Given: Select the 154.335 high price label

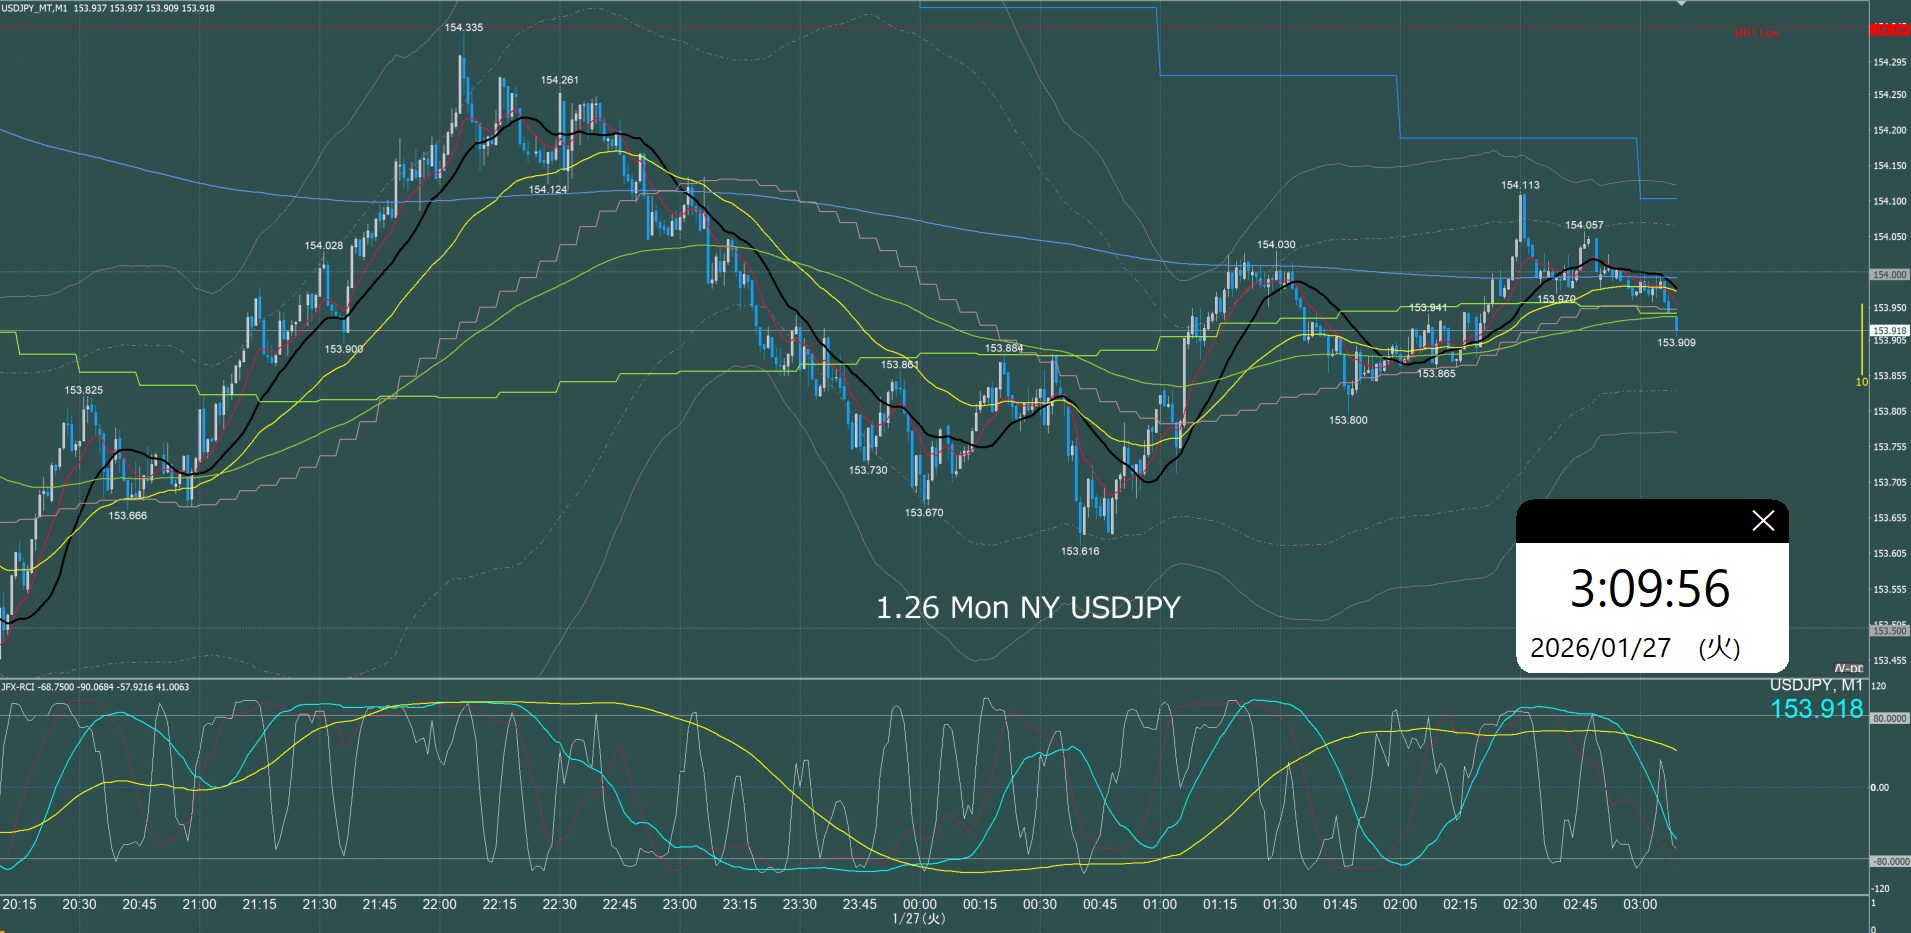Looking at the screenshot, I should pyautogui.click(x=464, y=28).
